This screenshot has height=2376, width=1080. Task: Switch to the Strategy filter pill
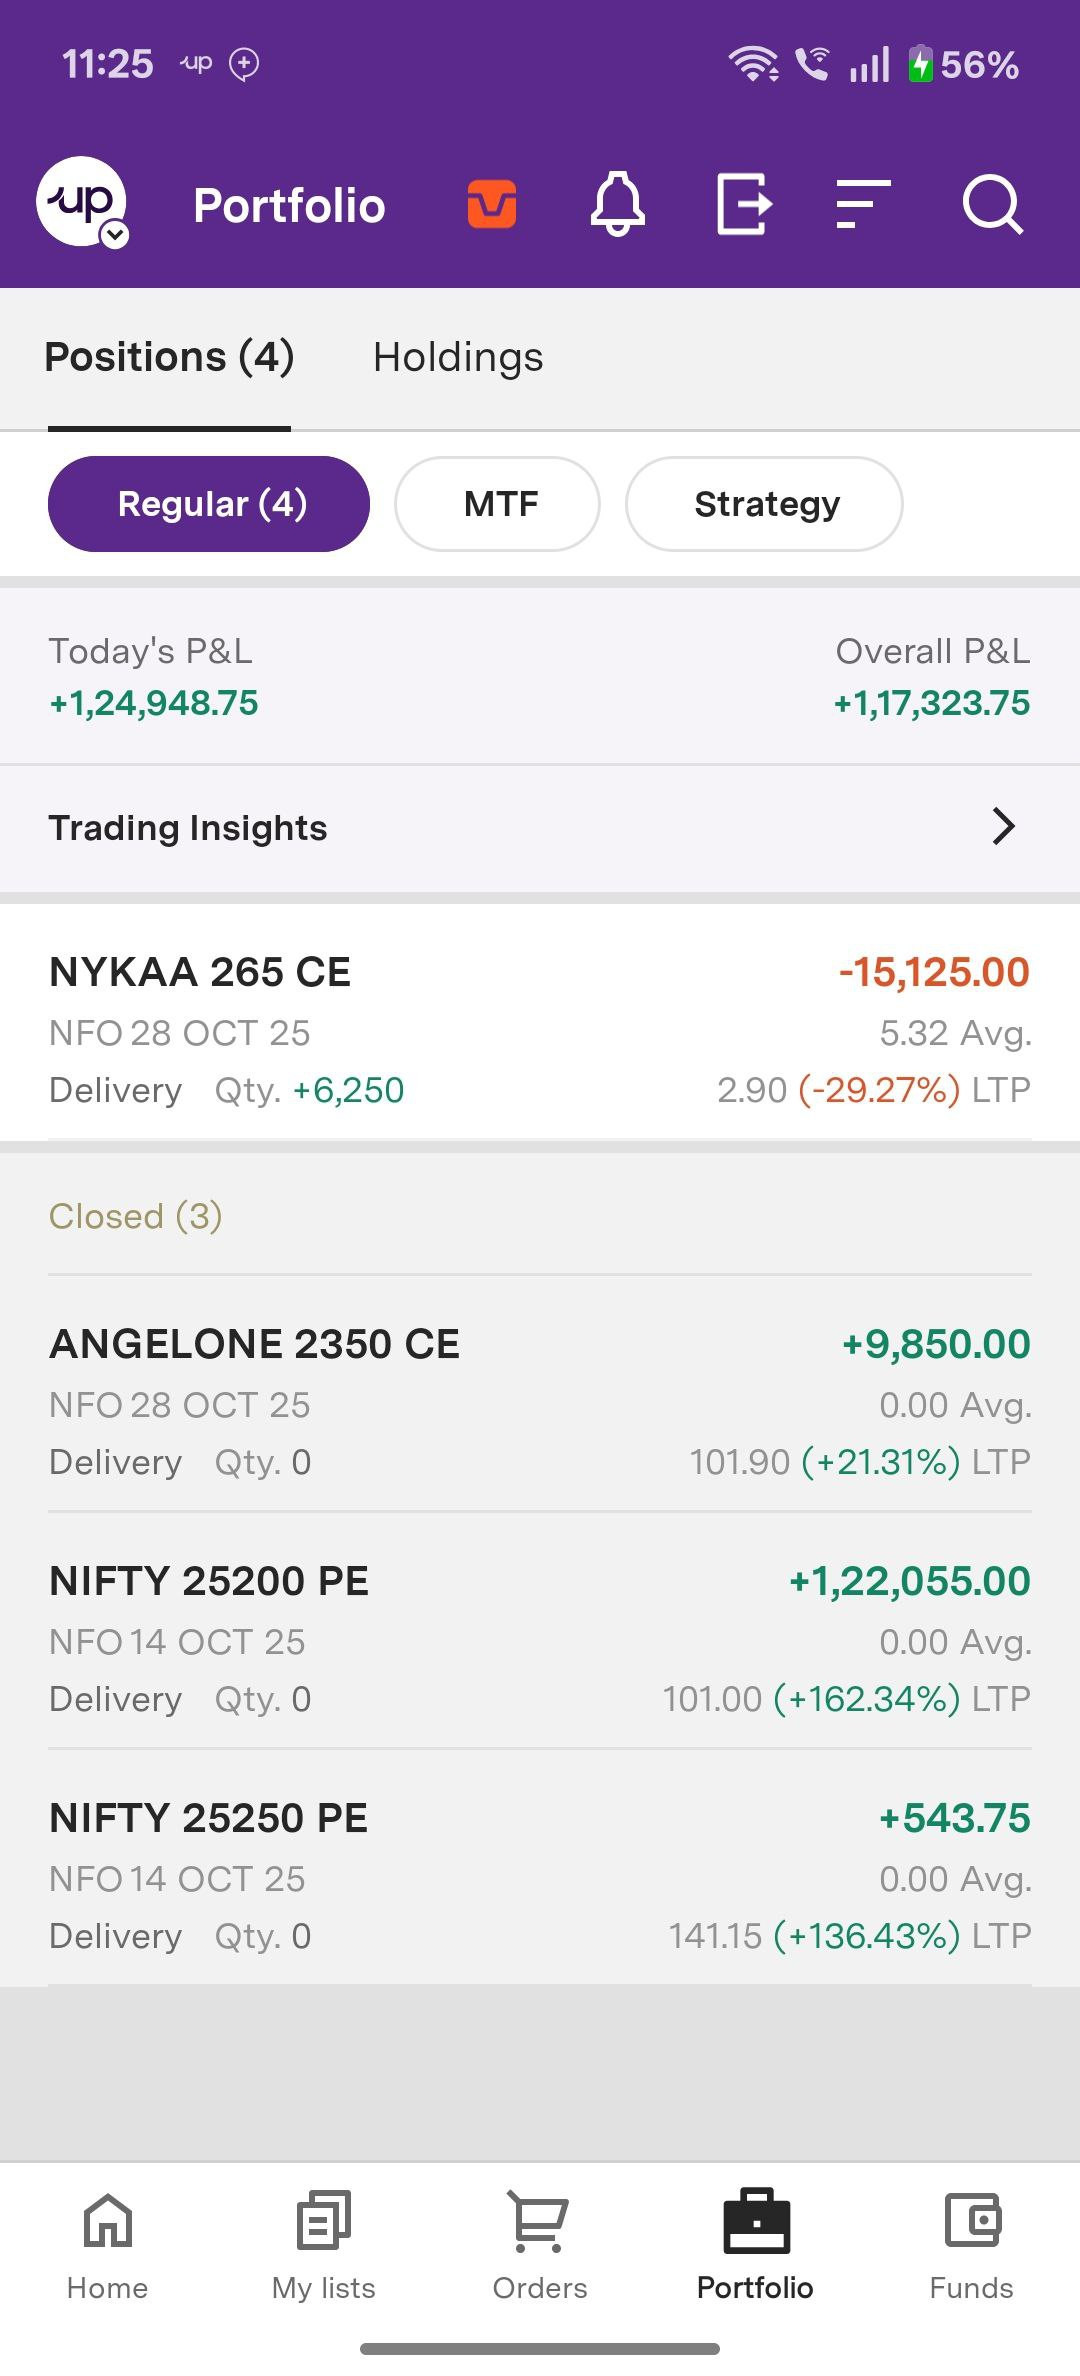(765, 504)
